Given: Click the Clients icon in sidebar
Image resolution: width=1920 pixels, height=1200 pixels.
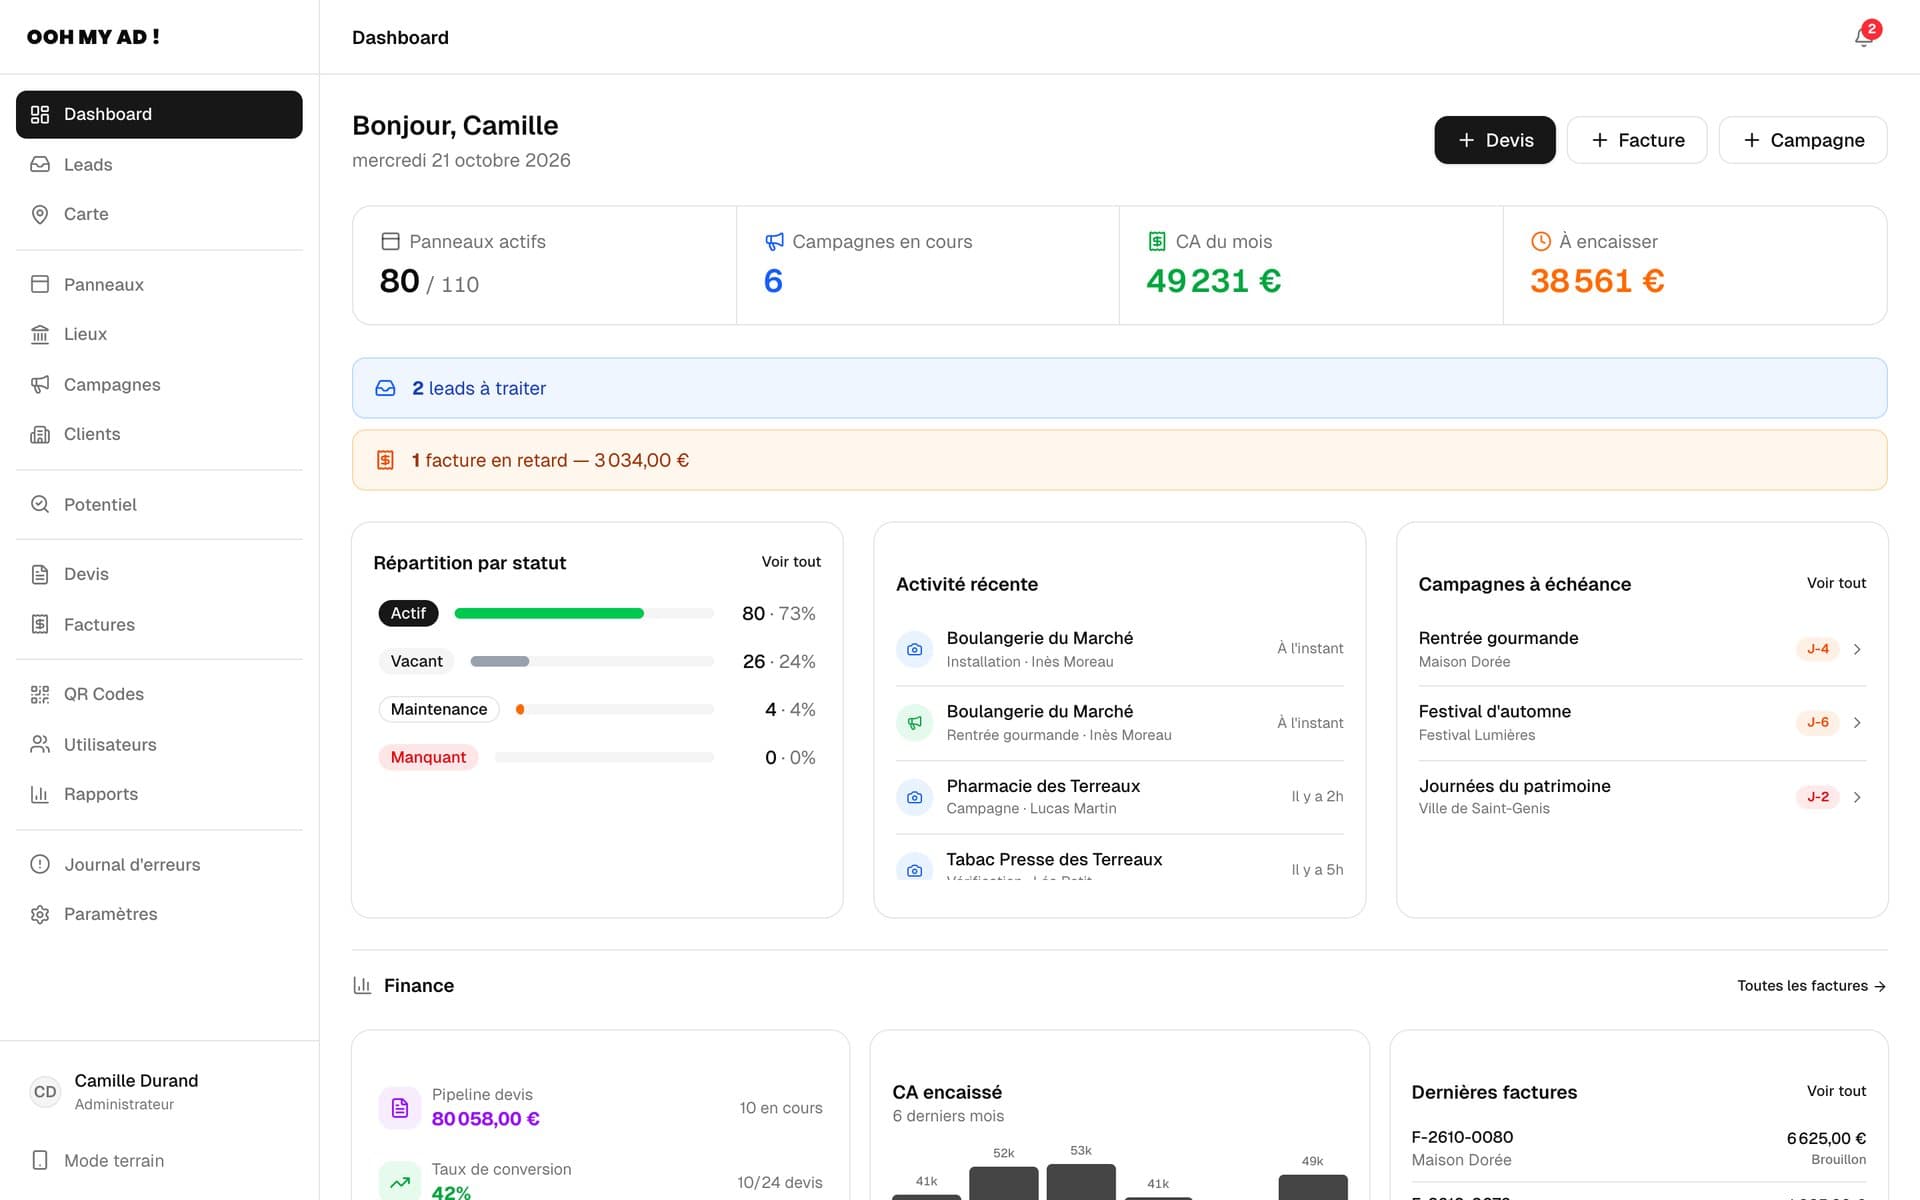Looking at the screenshot, I should [40, 434].
